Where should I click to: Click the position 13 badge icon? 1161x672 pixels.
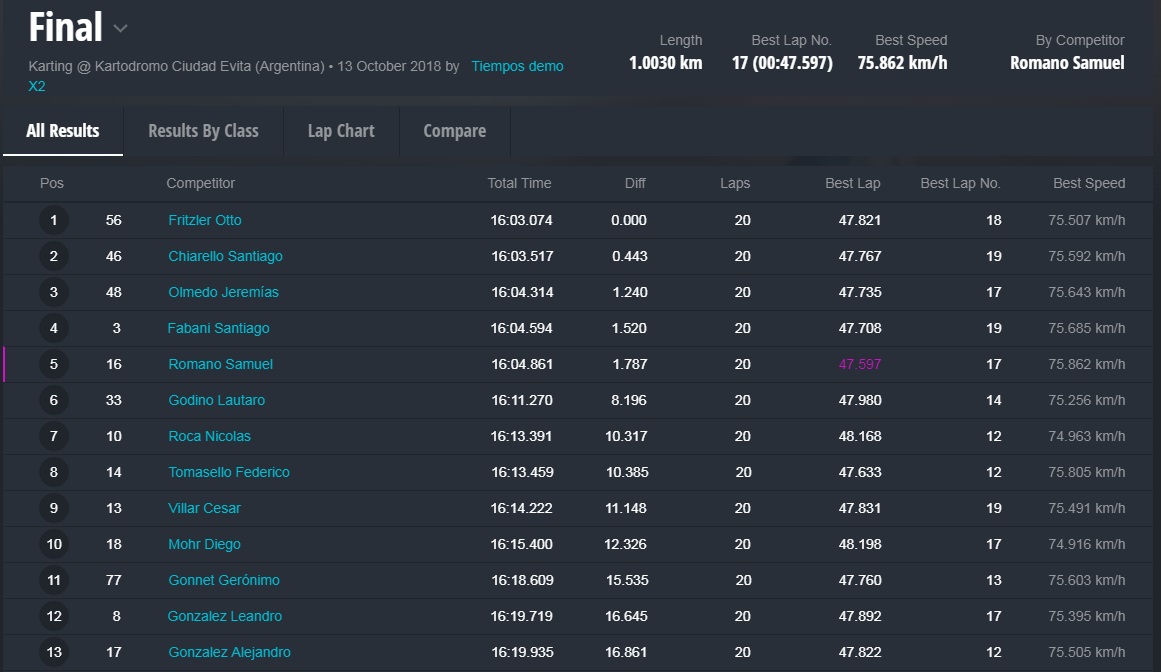click(x=54, y=652)
